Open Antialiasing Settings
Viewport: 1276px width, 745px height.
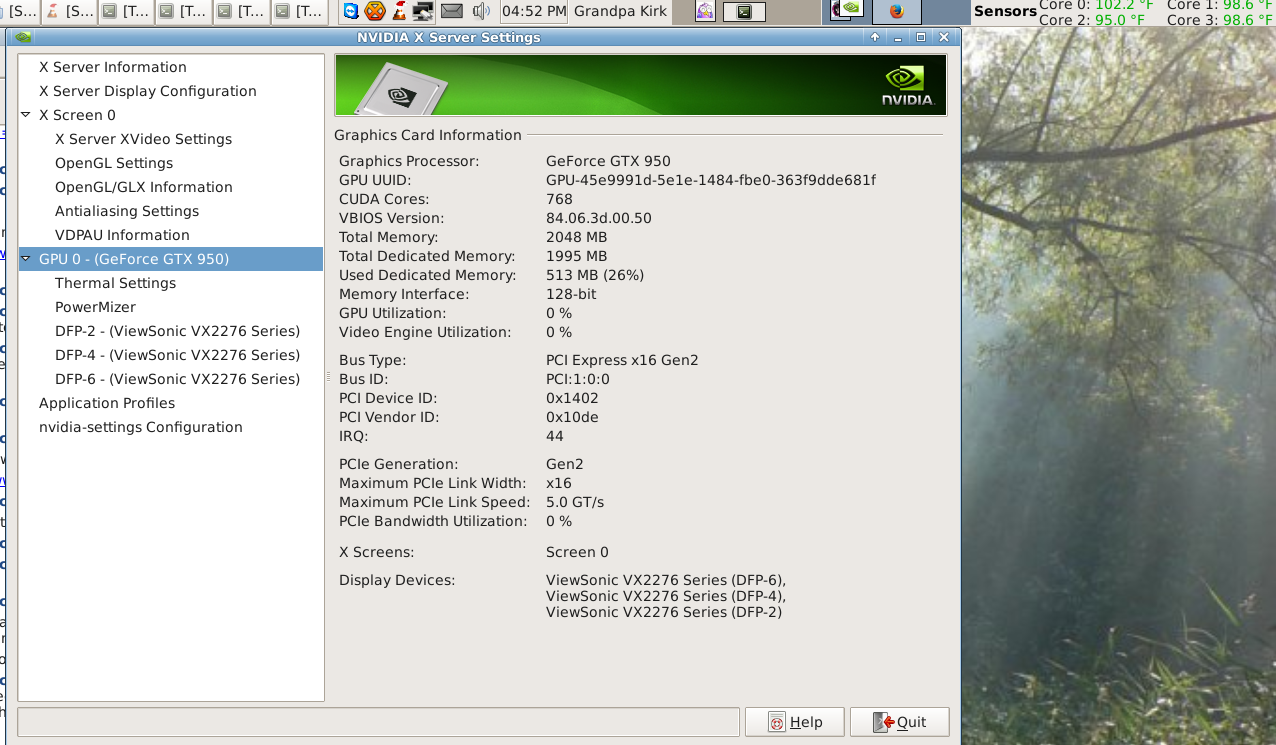pyautogui.click(x=127, y=211)
